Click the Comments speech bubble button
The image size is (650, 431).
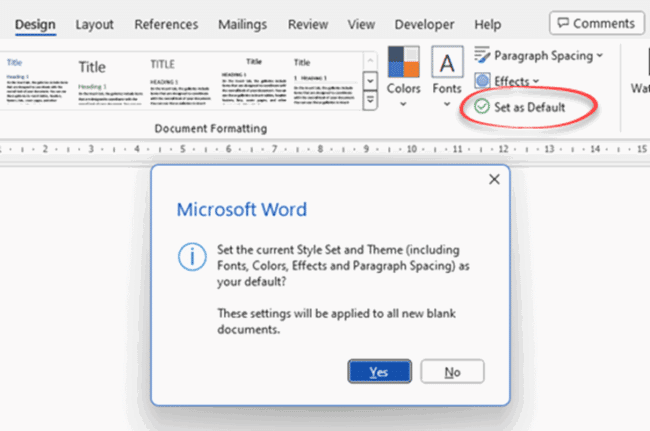596,23
